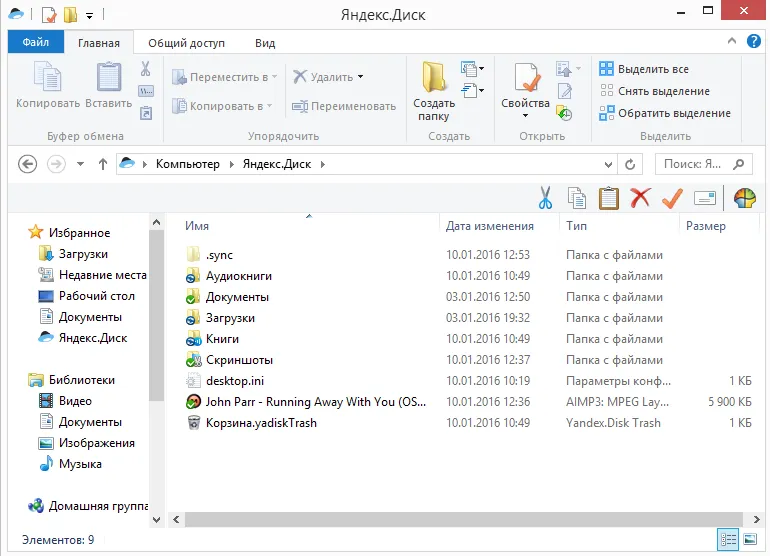
Task: Select Yandex.Disk in the navigation pane
Action: (x=83, y=338)
